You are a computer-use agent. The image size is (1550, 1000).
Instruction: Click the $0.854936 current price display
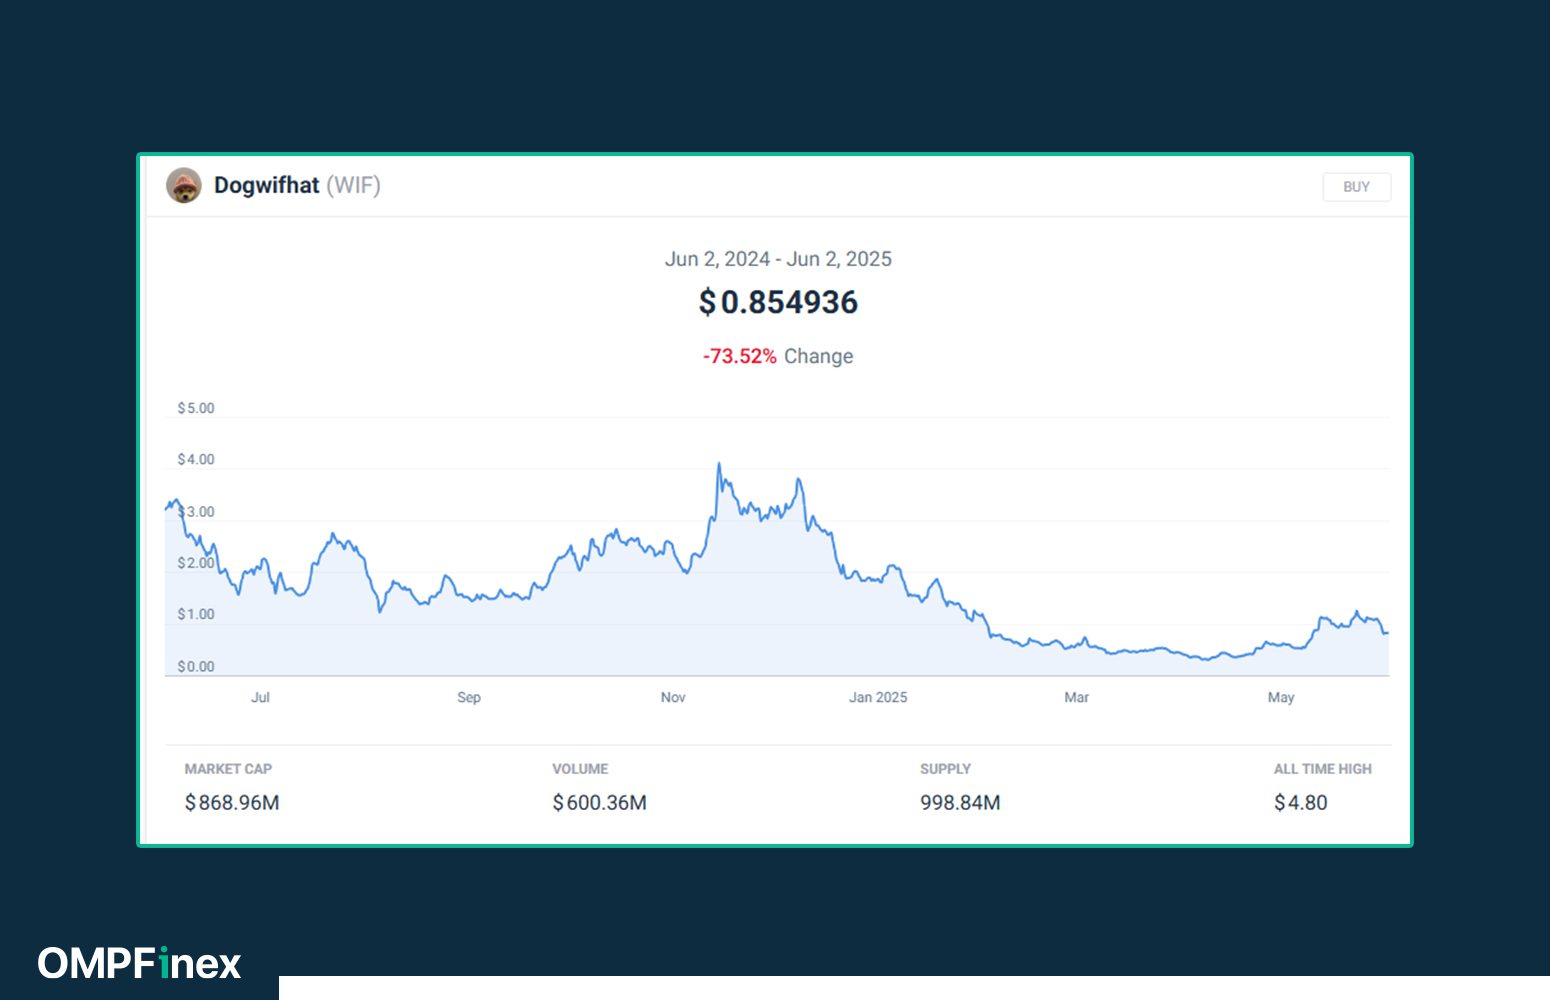tap(778, 302)
